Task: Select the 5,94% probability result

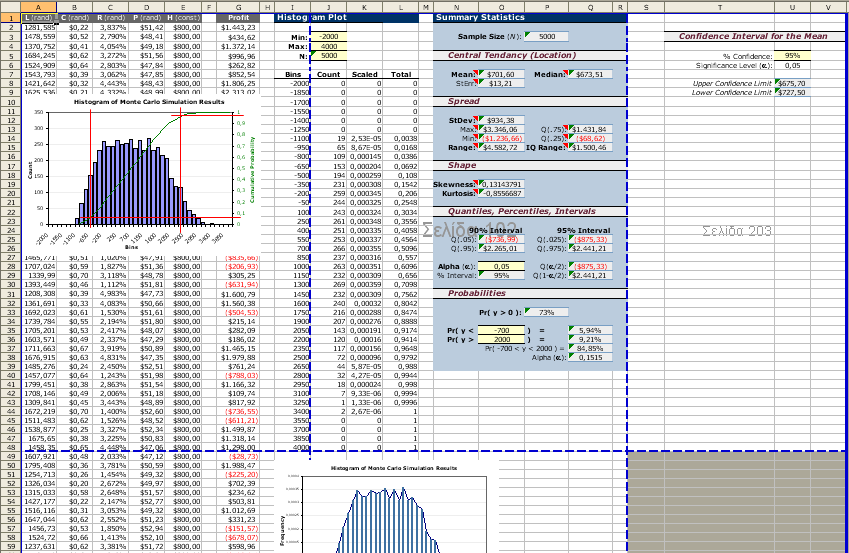Action: tap(590, 330)
